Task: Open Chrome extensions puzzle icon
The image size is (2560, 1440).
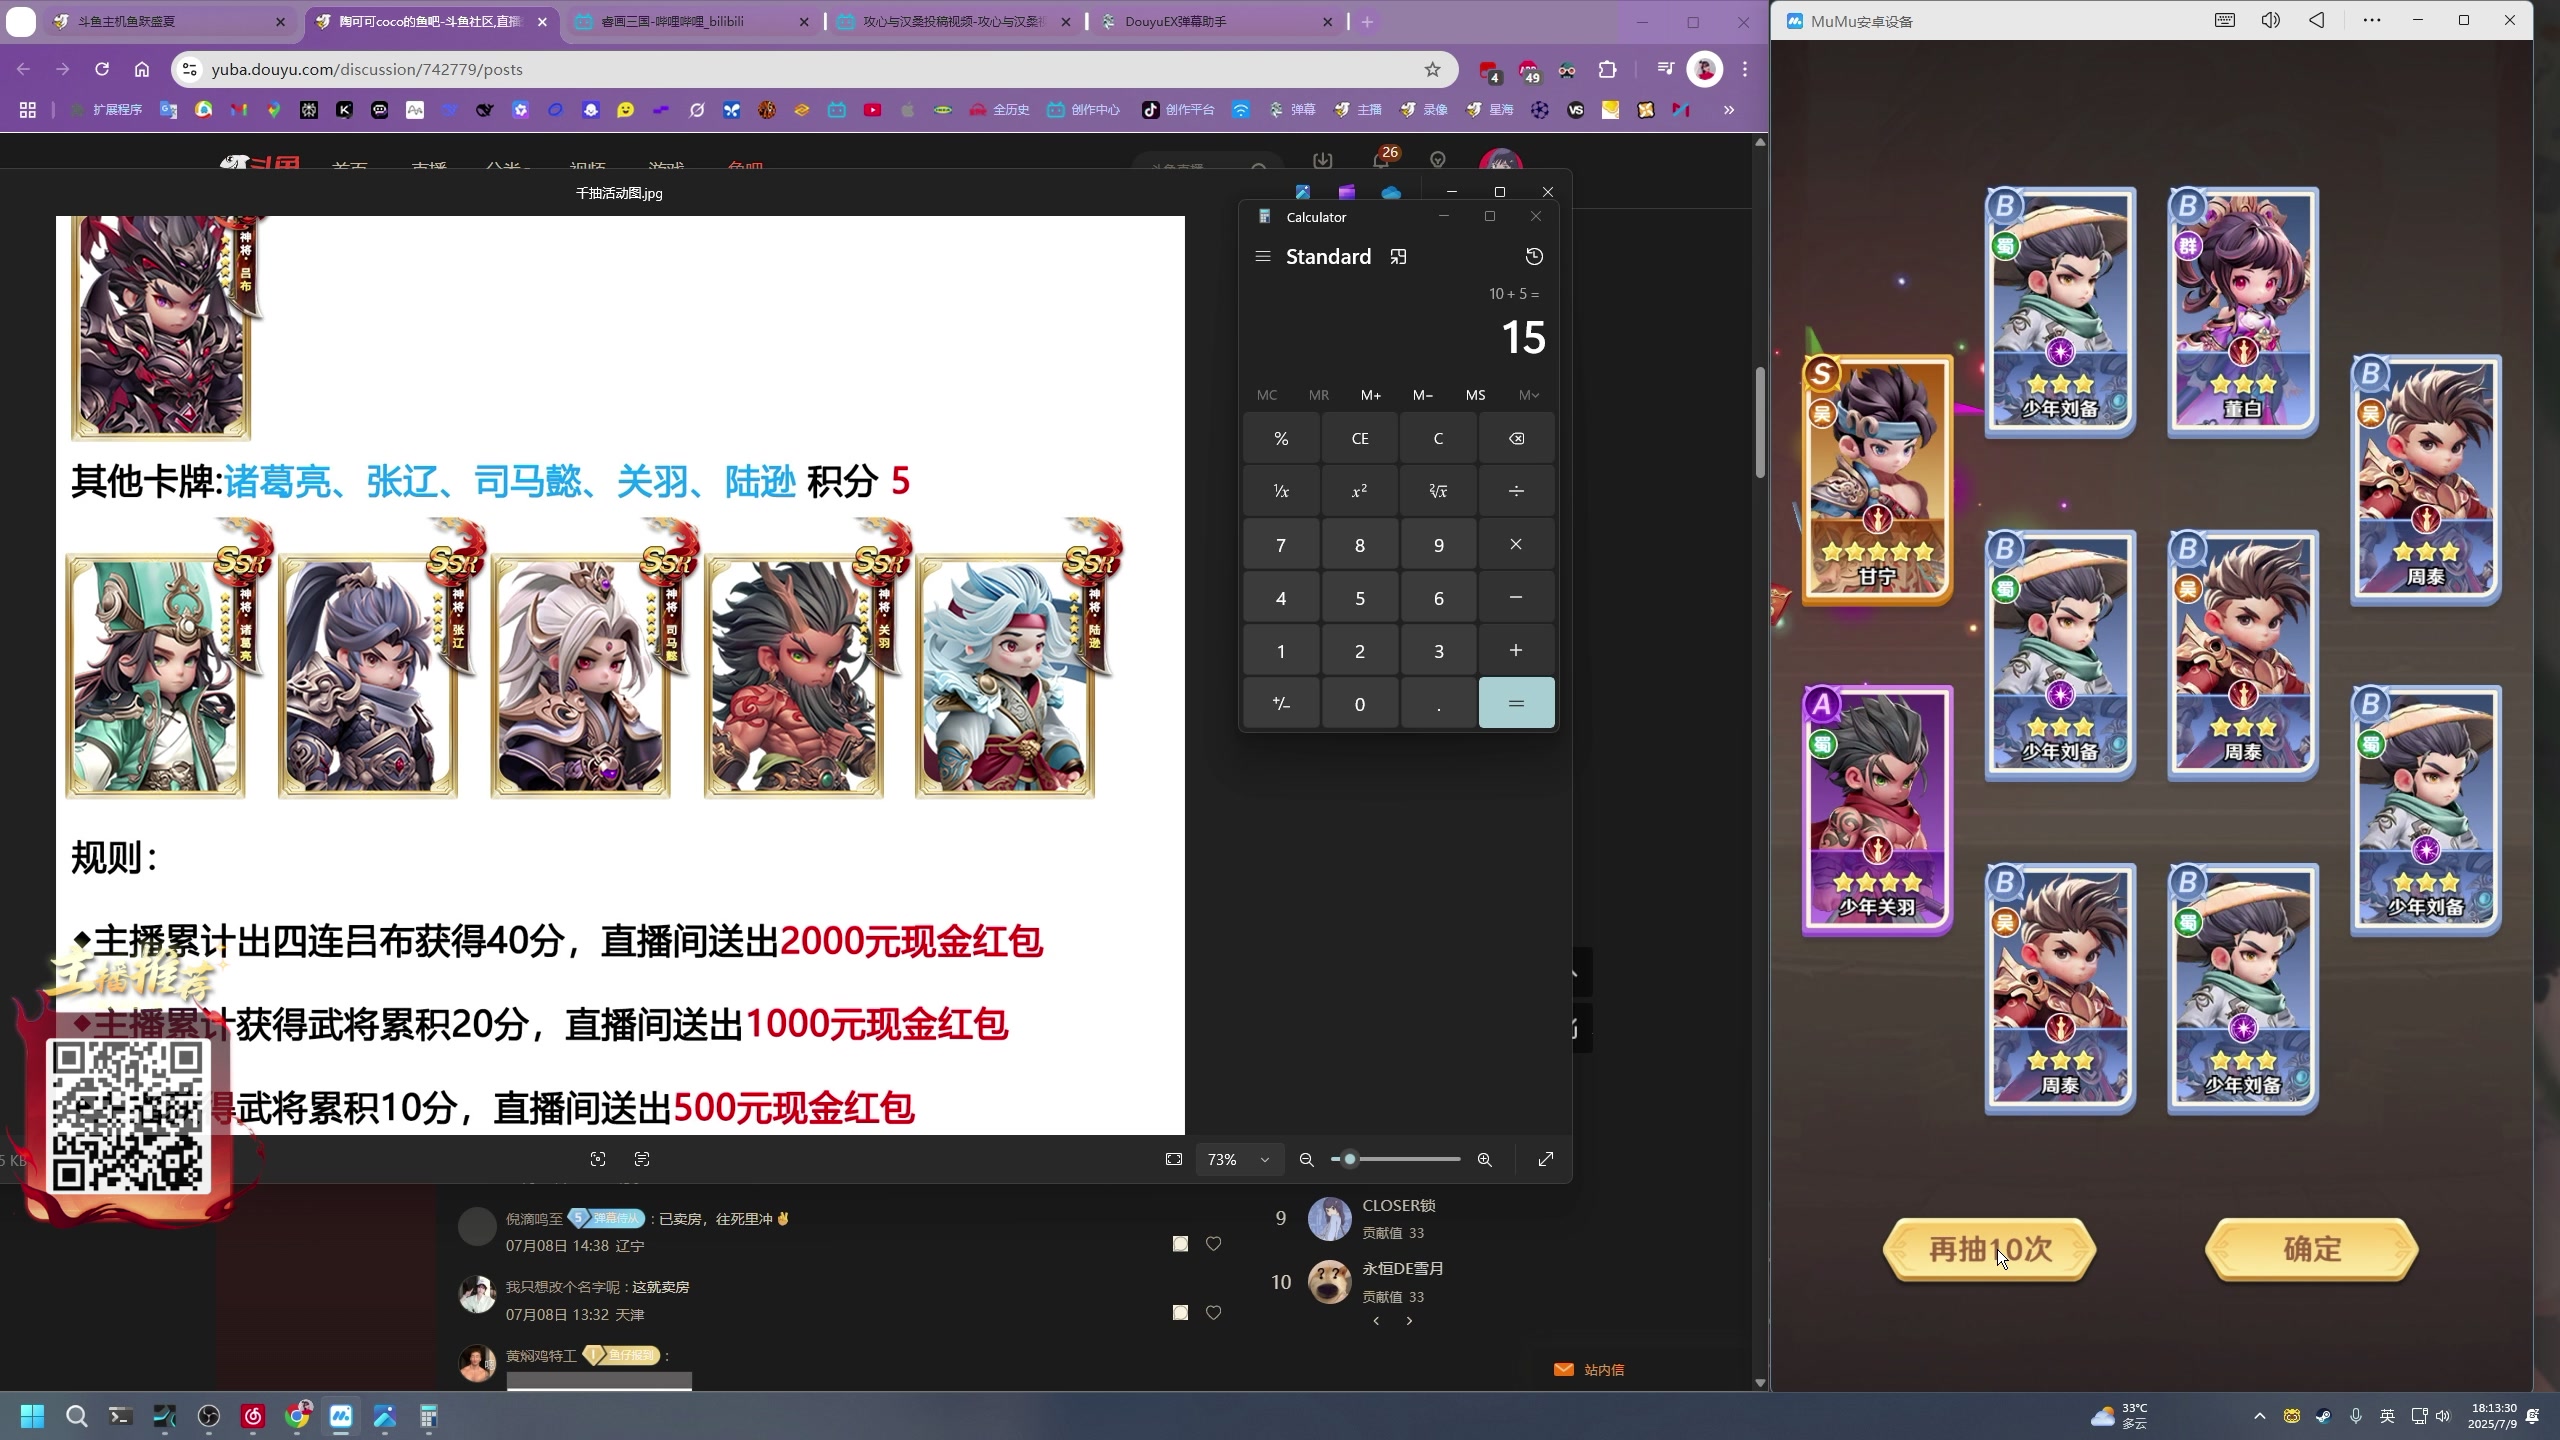Action: coord(1607,69)
